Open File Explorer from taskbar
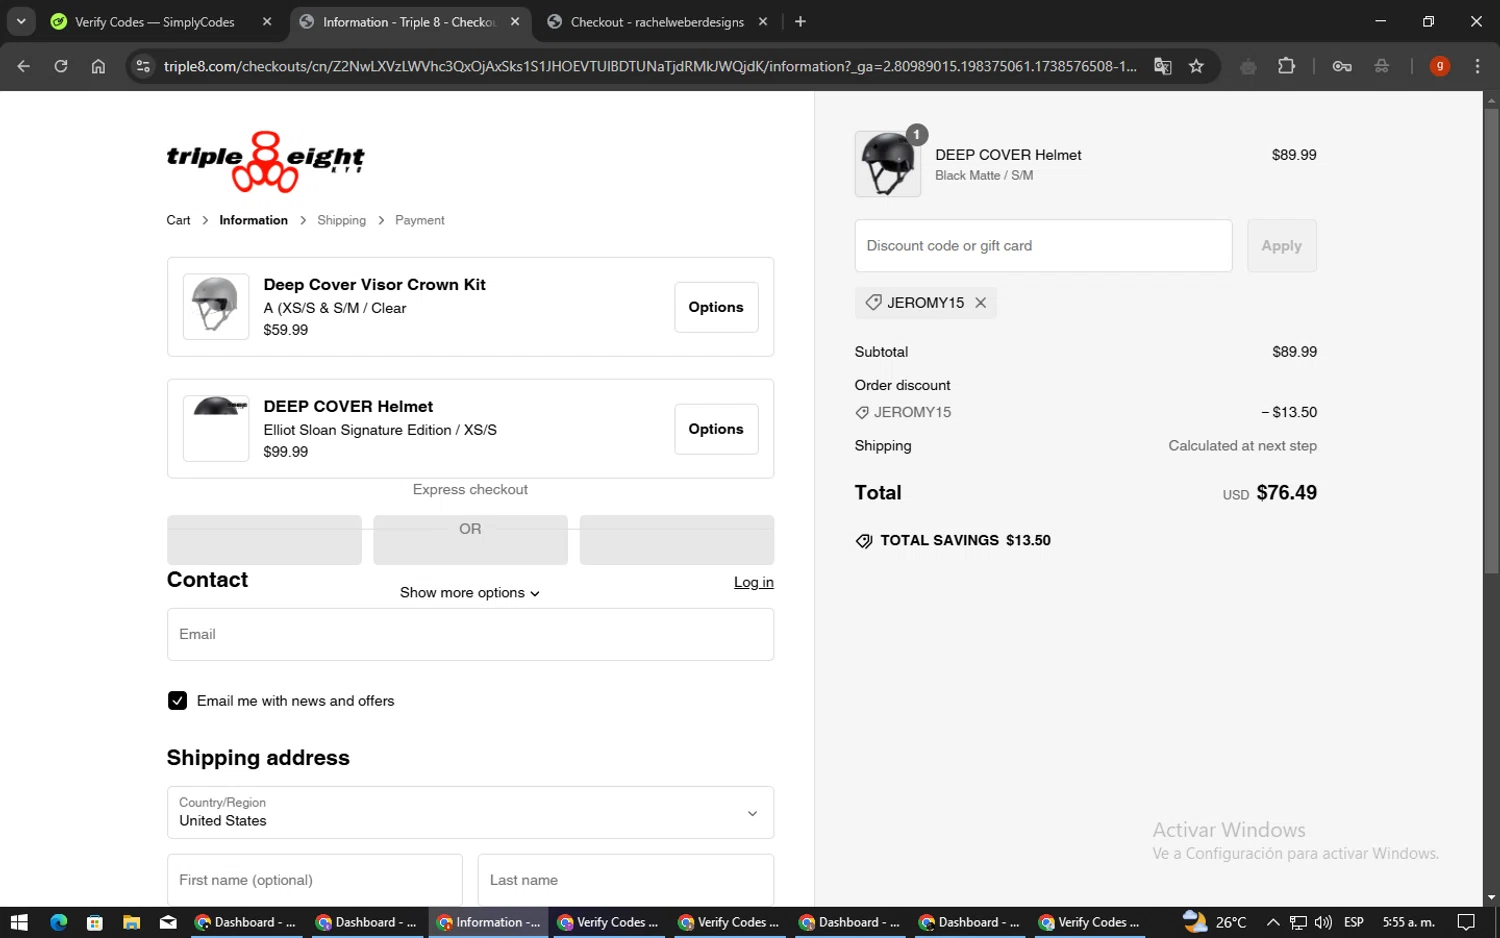1500x938 pixels. coord(131,922)
